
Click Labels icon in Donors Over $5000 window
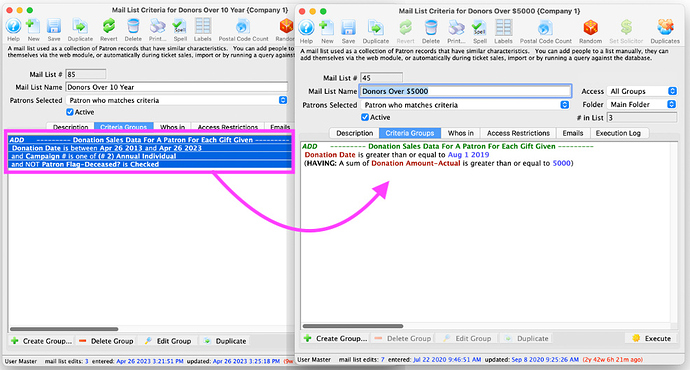click(503, 28)
